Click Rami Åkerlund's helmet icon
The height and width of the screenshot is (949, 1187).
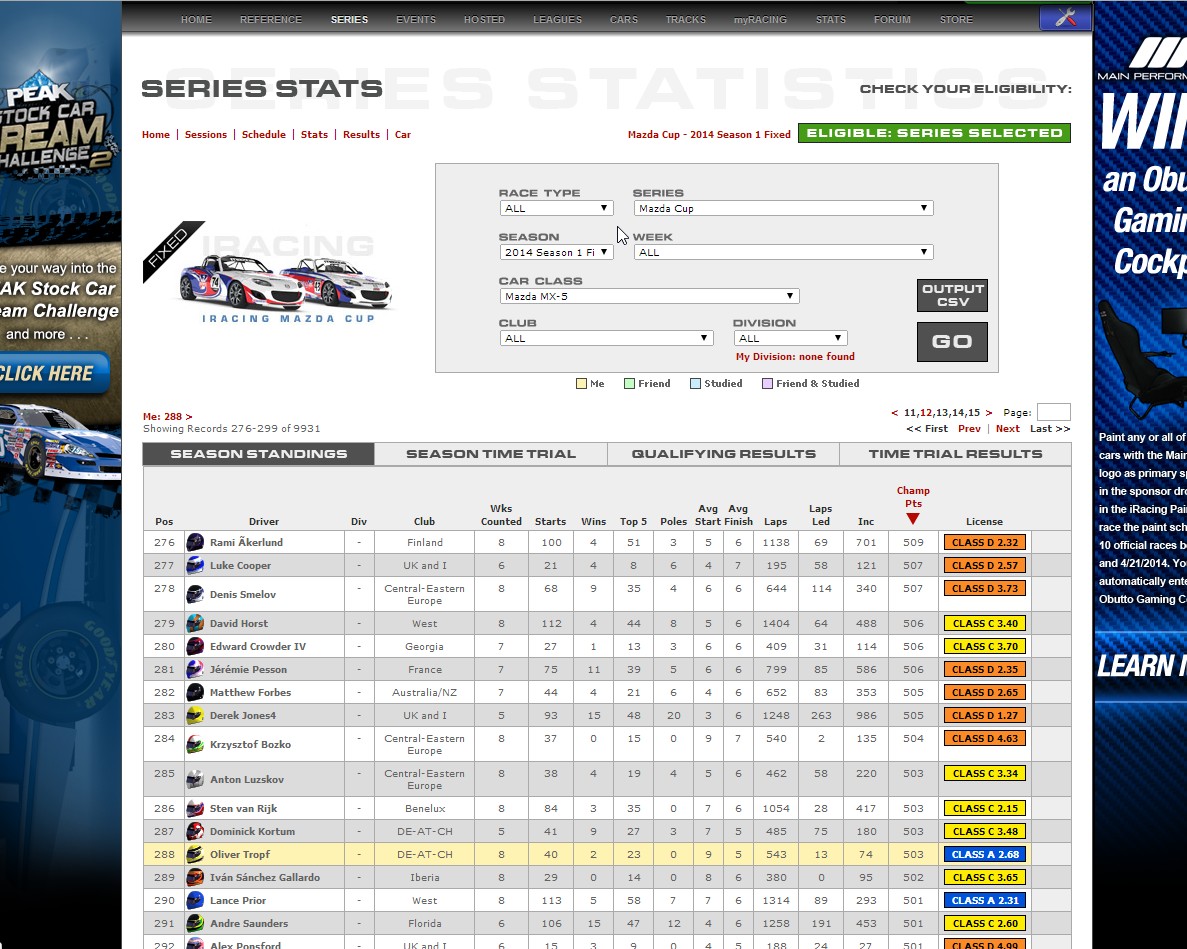(195, 543)
